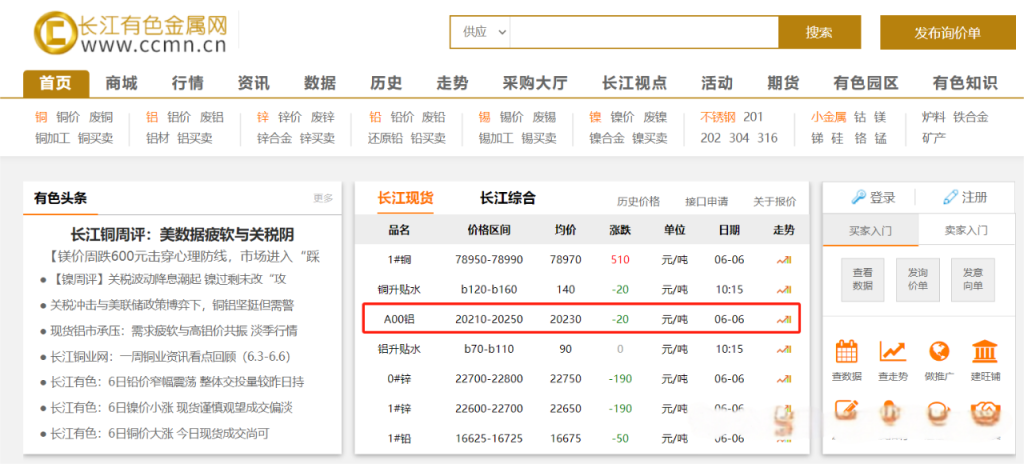Open the 历史 navigation item
The height and width of the screenshot is (464, 1024).
[x=386, y=84]
